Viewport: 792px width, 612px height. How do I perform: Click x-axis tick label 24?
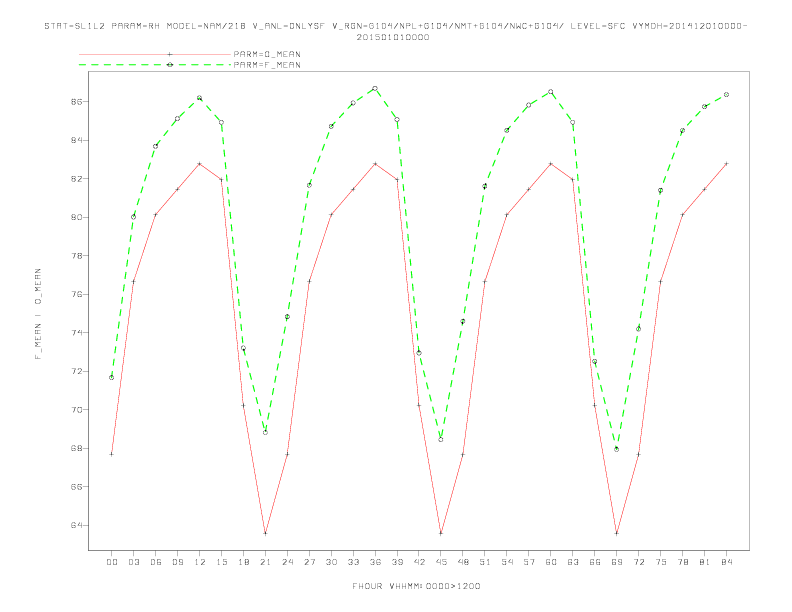pos(287,562)
